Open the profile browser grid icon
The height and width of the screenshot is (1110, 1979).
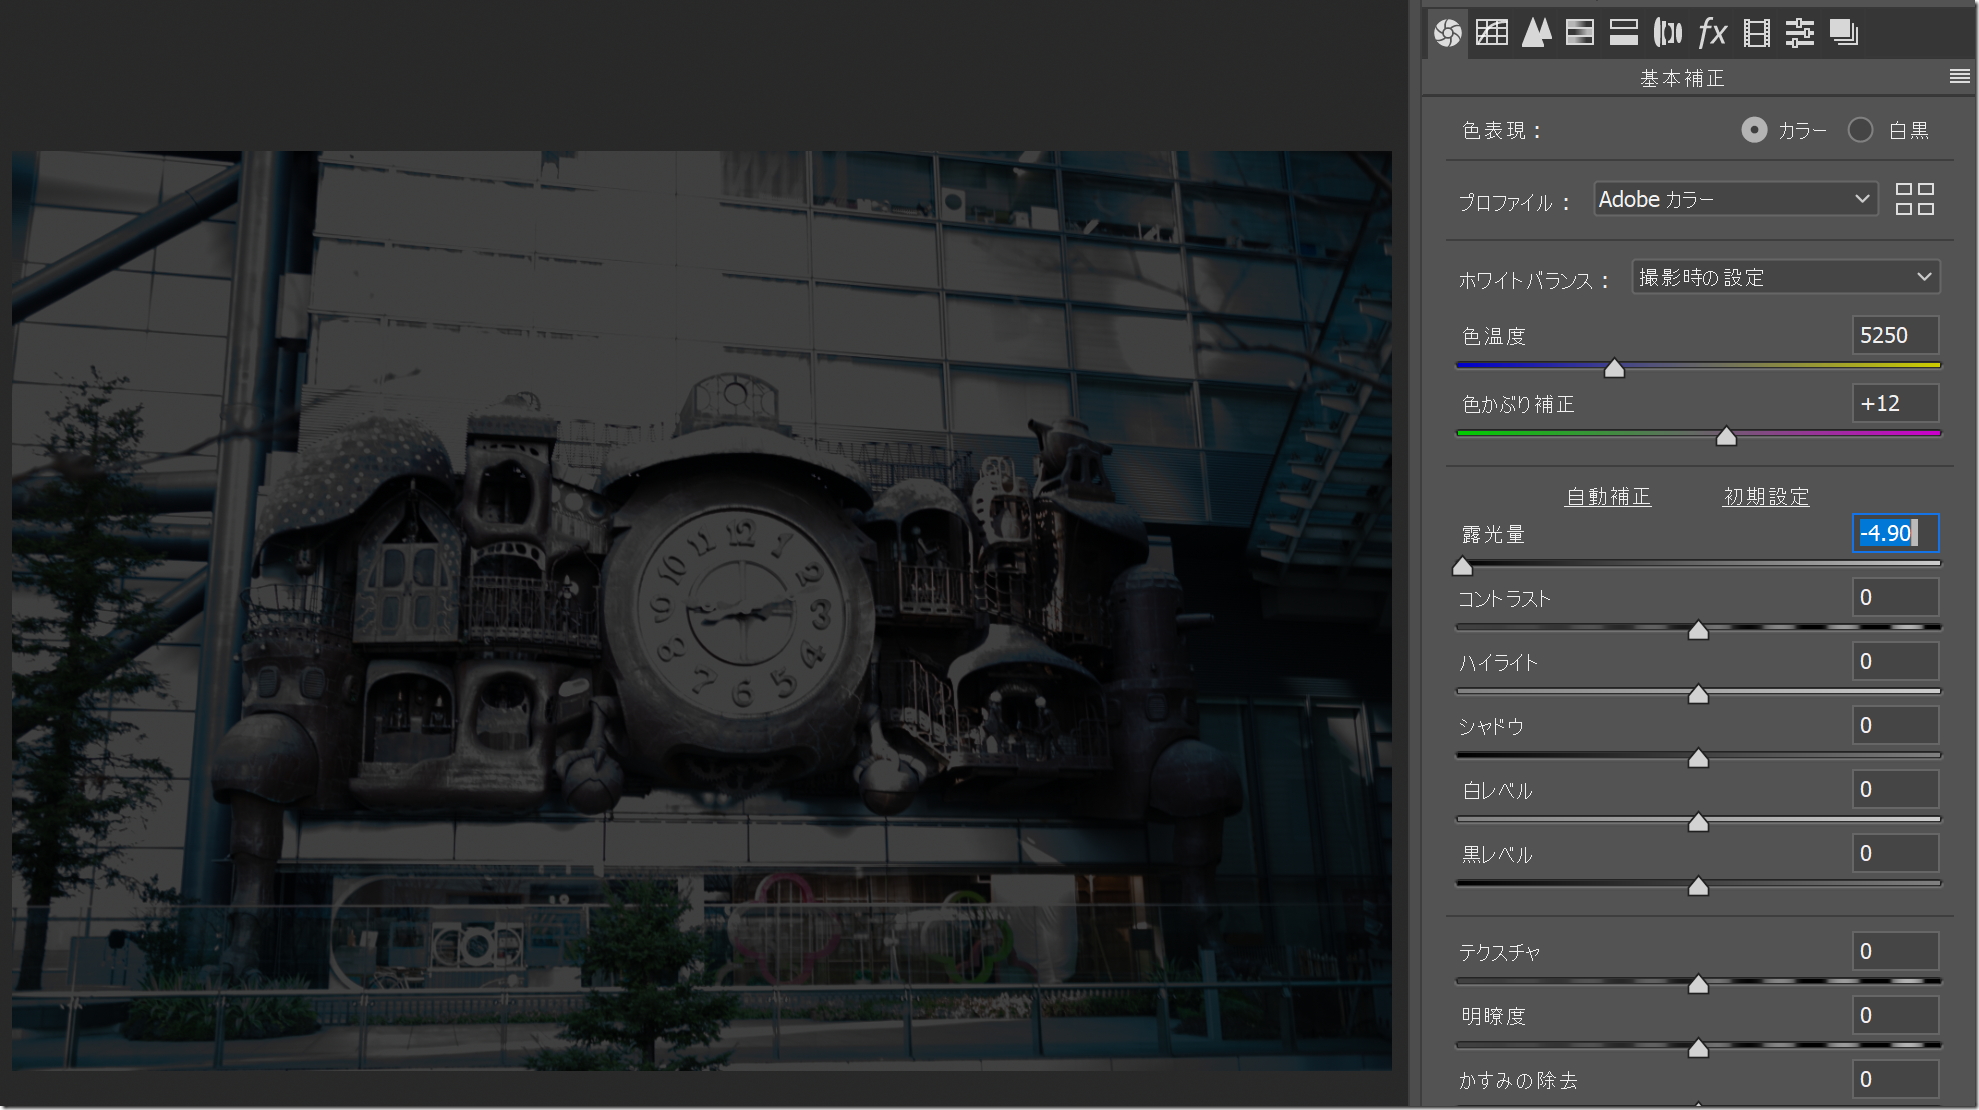tap(1915, 199)
